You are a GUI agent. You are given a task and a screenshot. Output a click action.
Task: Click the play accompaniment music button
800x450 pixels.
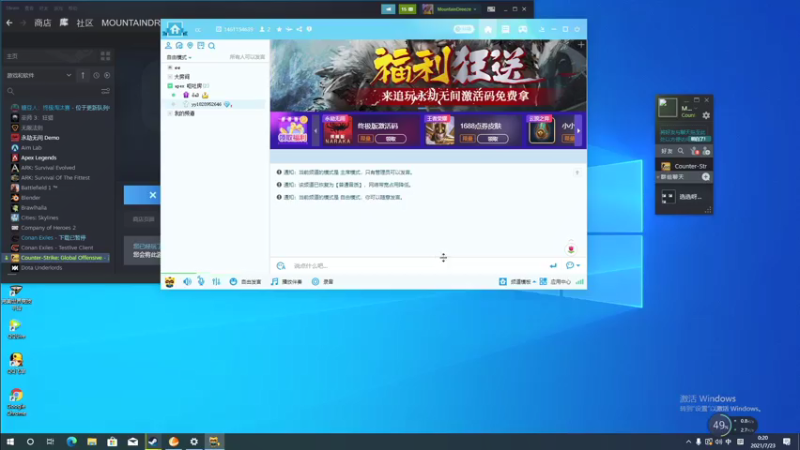pos(287,282)
